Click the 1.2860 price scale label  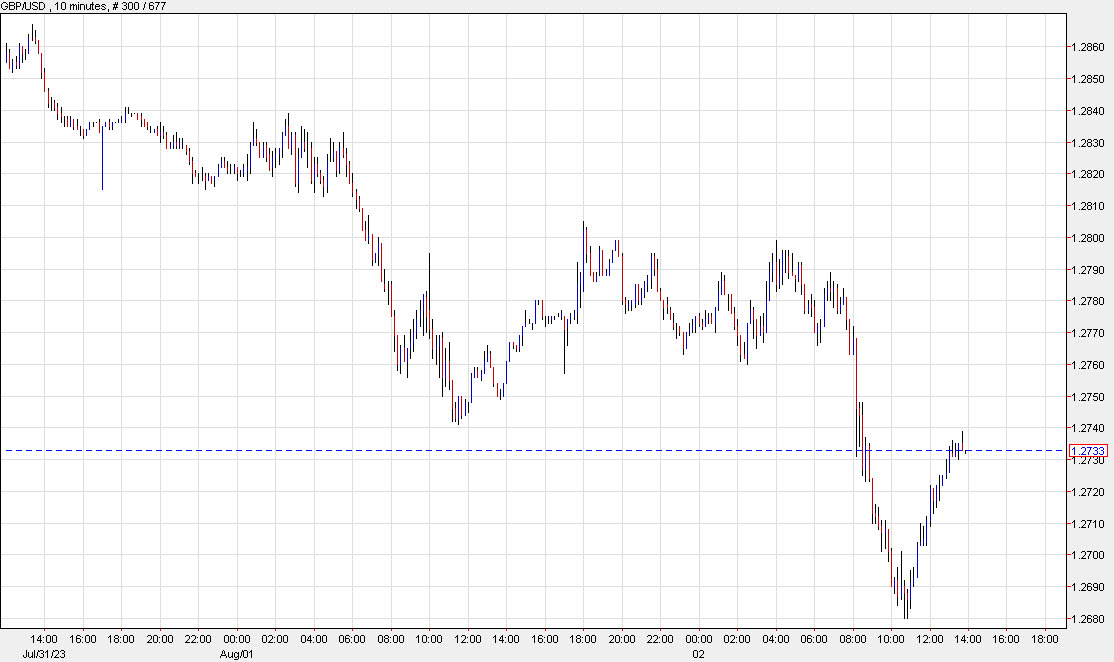point(1087,47)
